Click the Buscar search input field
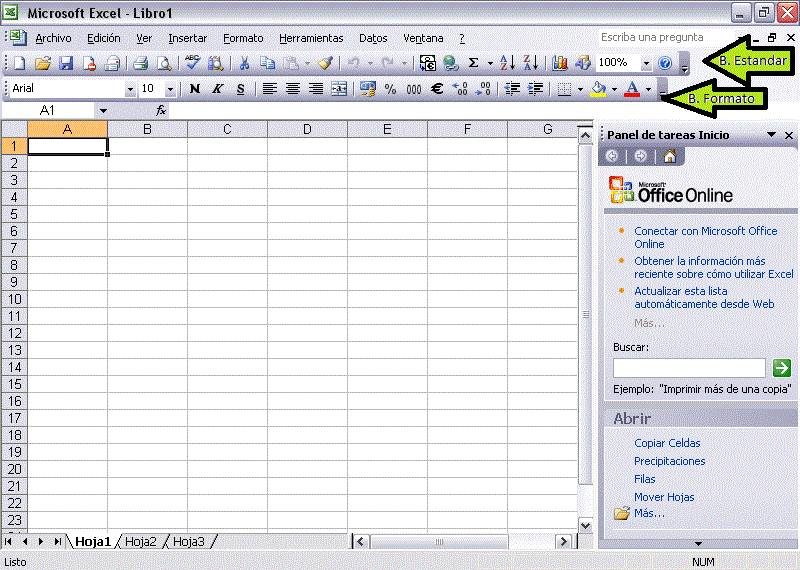 click(x=689, y=367)
